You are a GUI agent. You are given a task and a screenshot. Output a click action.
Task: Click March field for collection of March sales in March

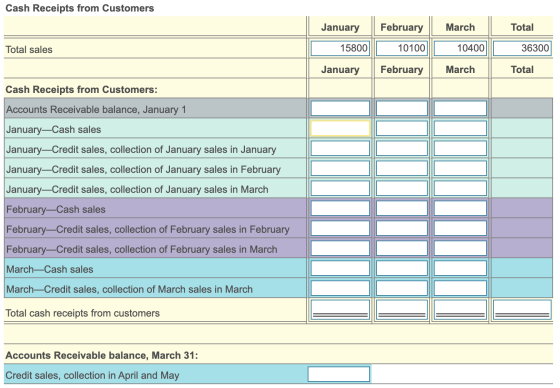(x=460, y=288)
